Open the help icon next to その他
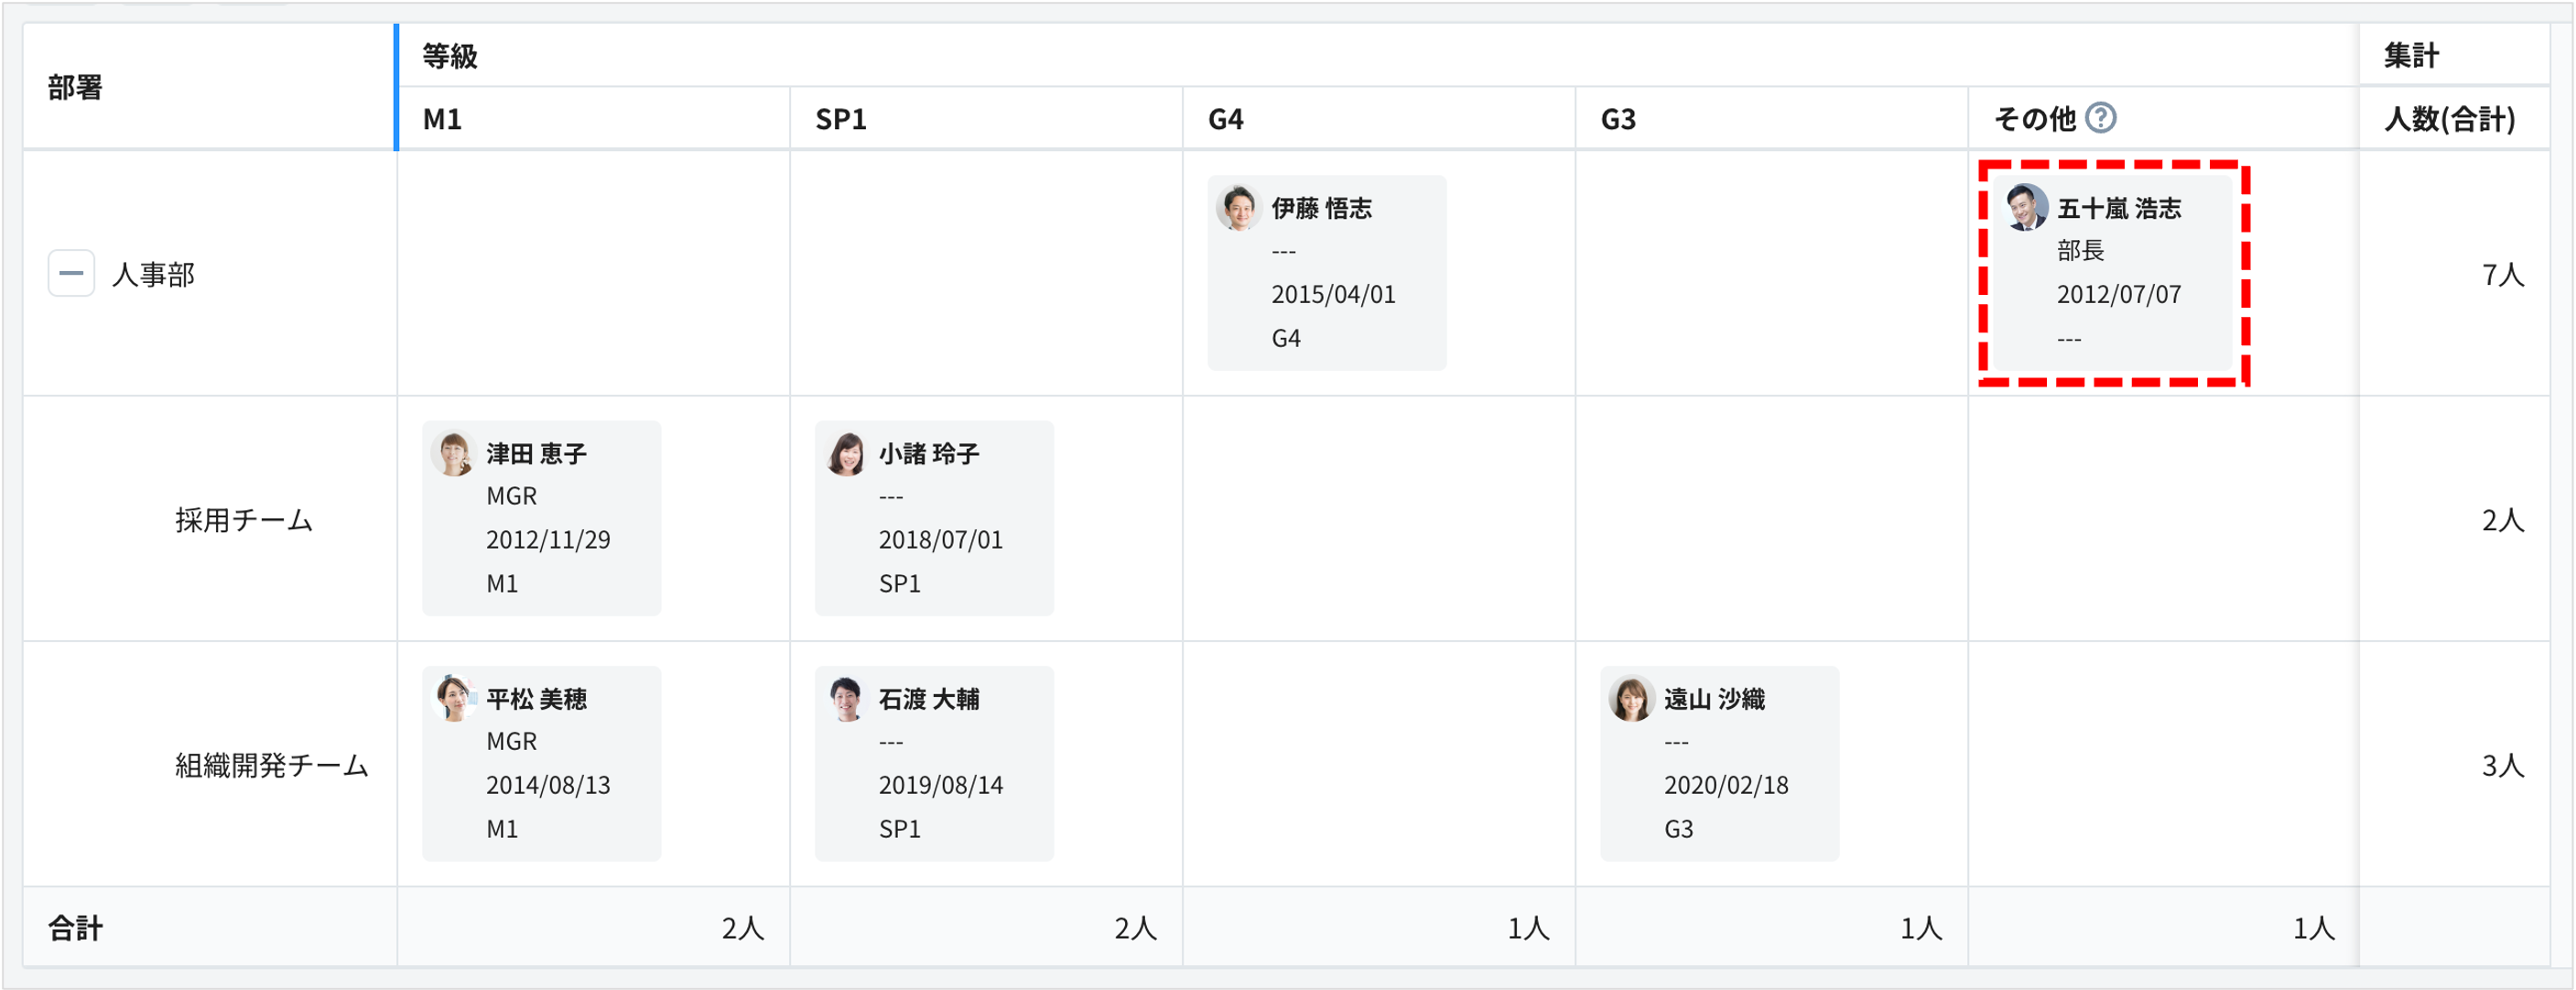Viewport: 2576px width, 990px height. pyautogui.click(x=2103, y=117)
